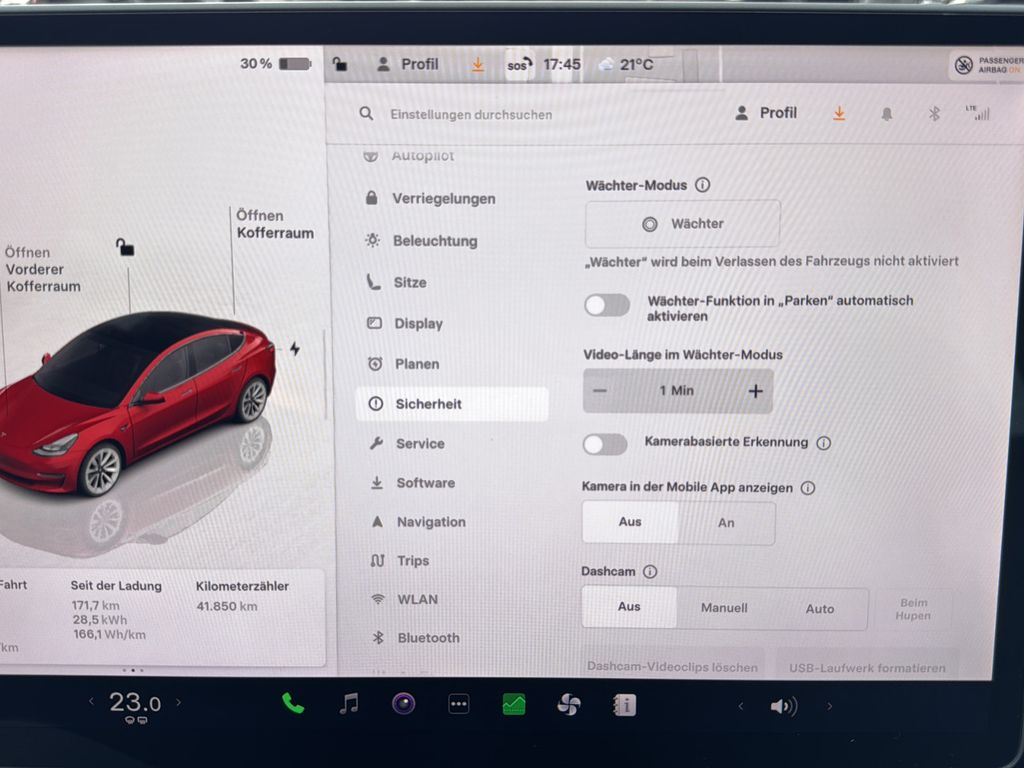Enable Wächter-Funktion in Parken automatically toggle
Image resolution: width=1024 pixels, height=768 pixels.
[607, 305]
